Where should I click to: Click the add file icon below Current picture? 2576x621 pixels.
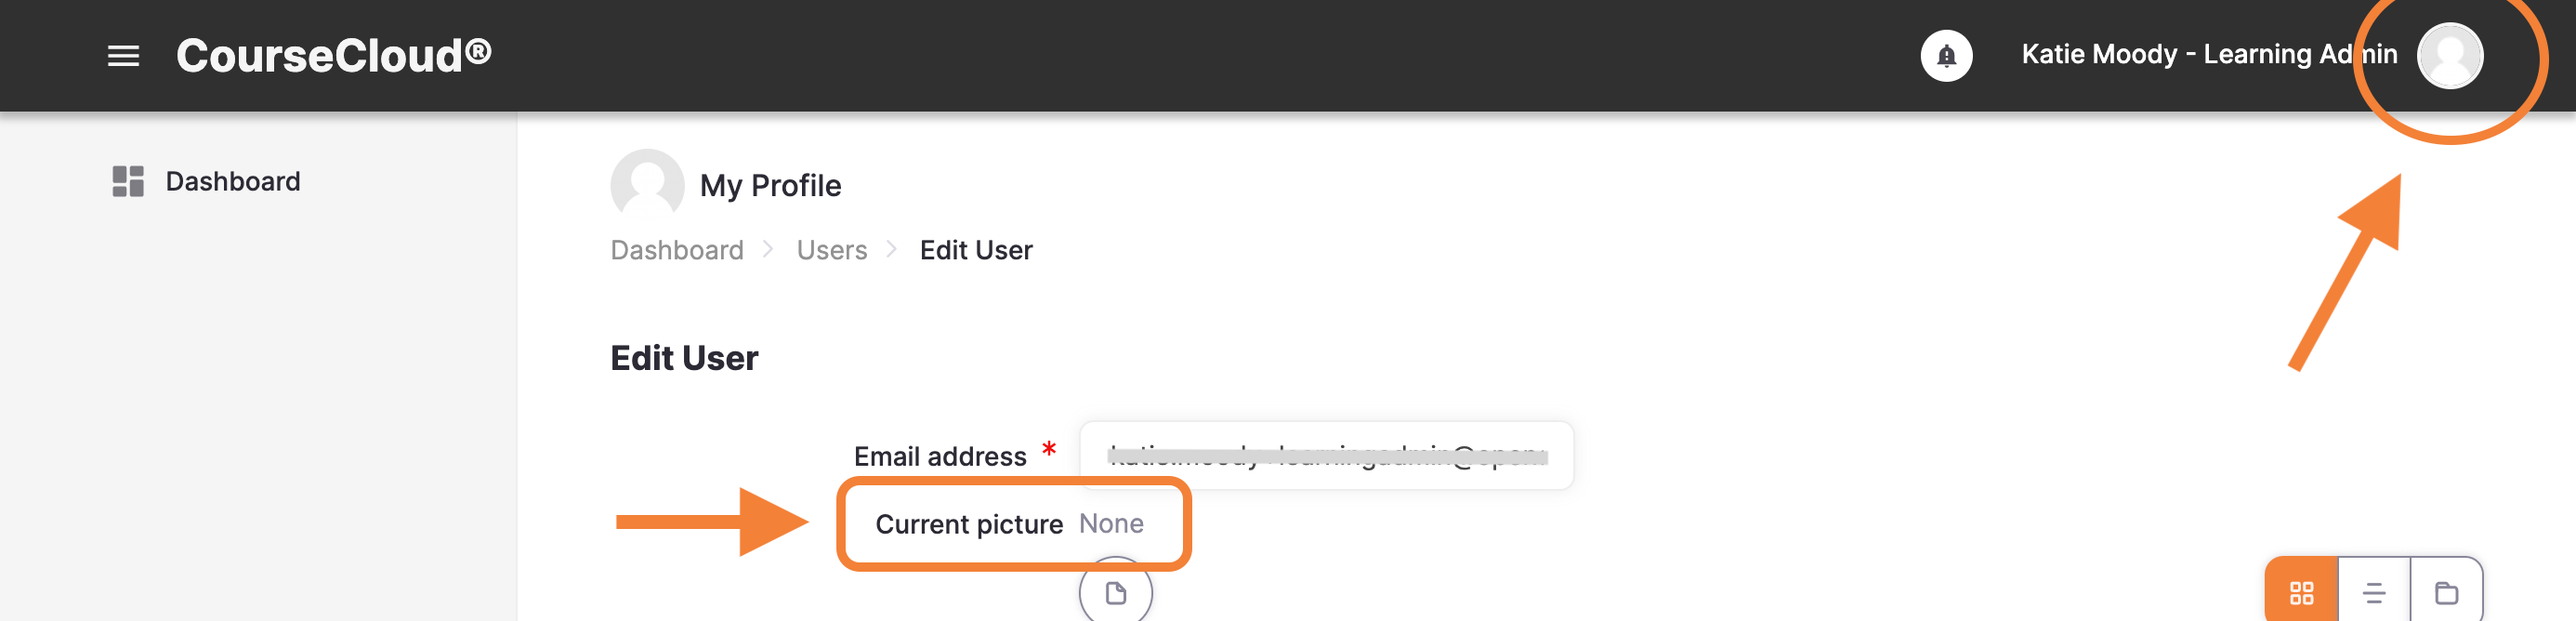point(1115,593)
